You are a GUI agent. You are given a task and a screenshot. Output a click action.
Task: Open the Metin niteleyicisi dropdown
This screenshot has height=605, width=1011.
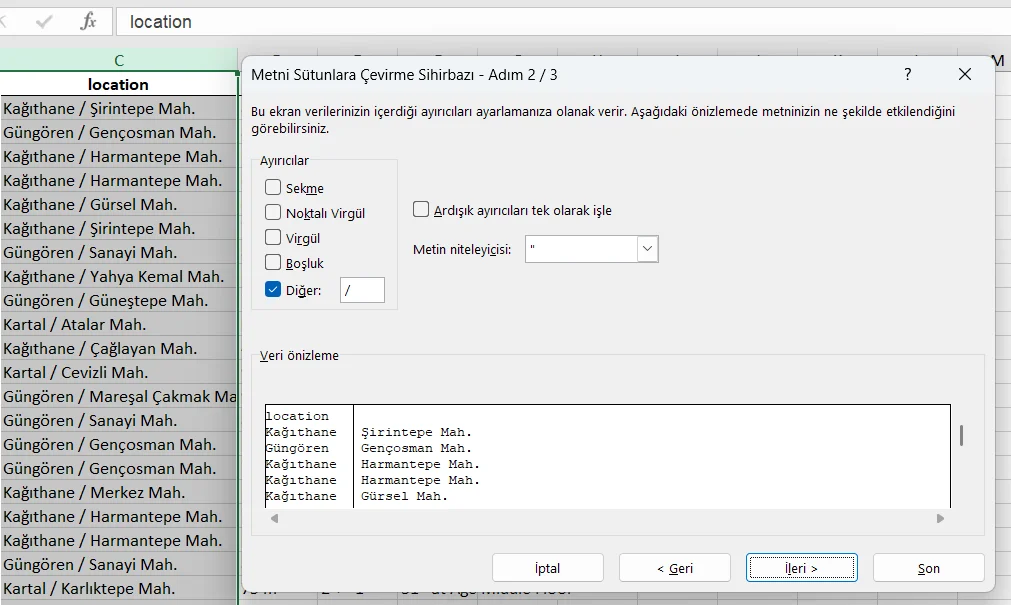click(646, 249)
